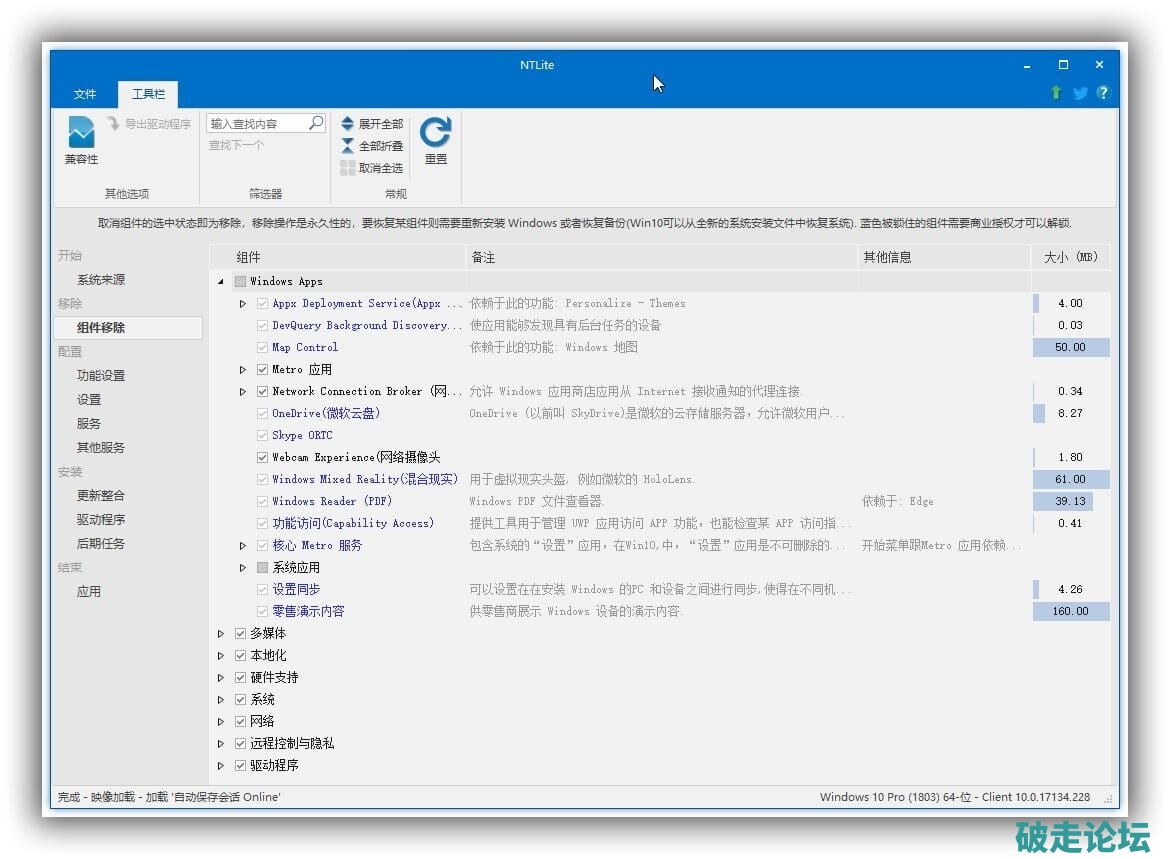
Task: Open the help question mark icon
Action: coord(1103,93)
